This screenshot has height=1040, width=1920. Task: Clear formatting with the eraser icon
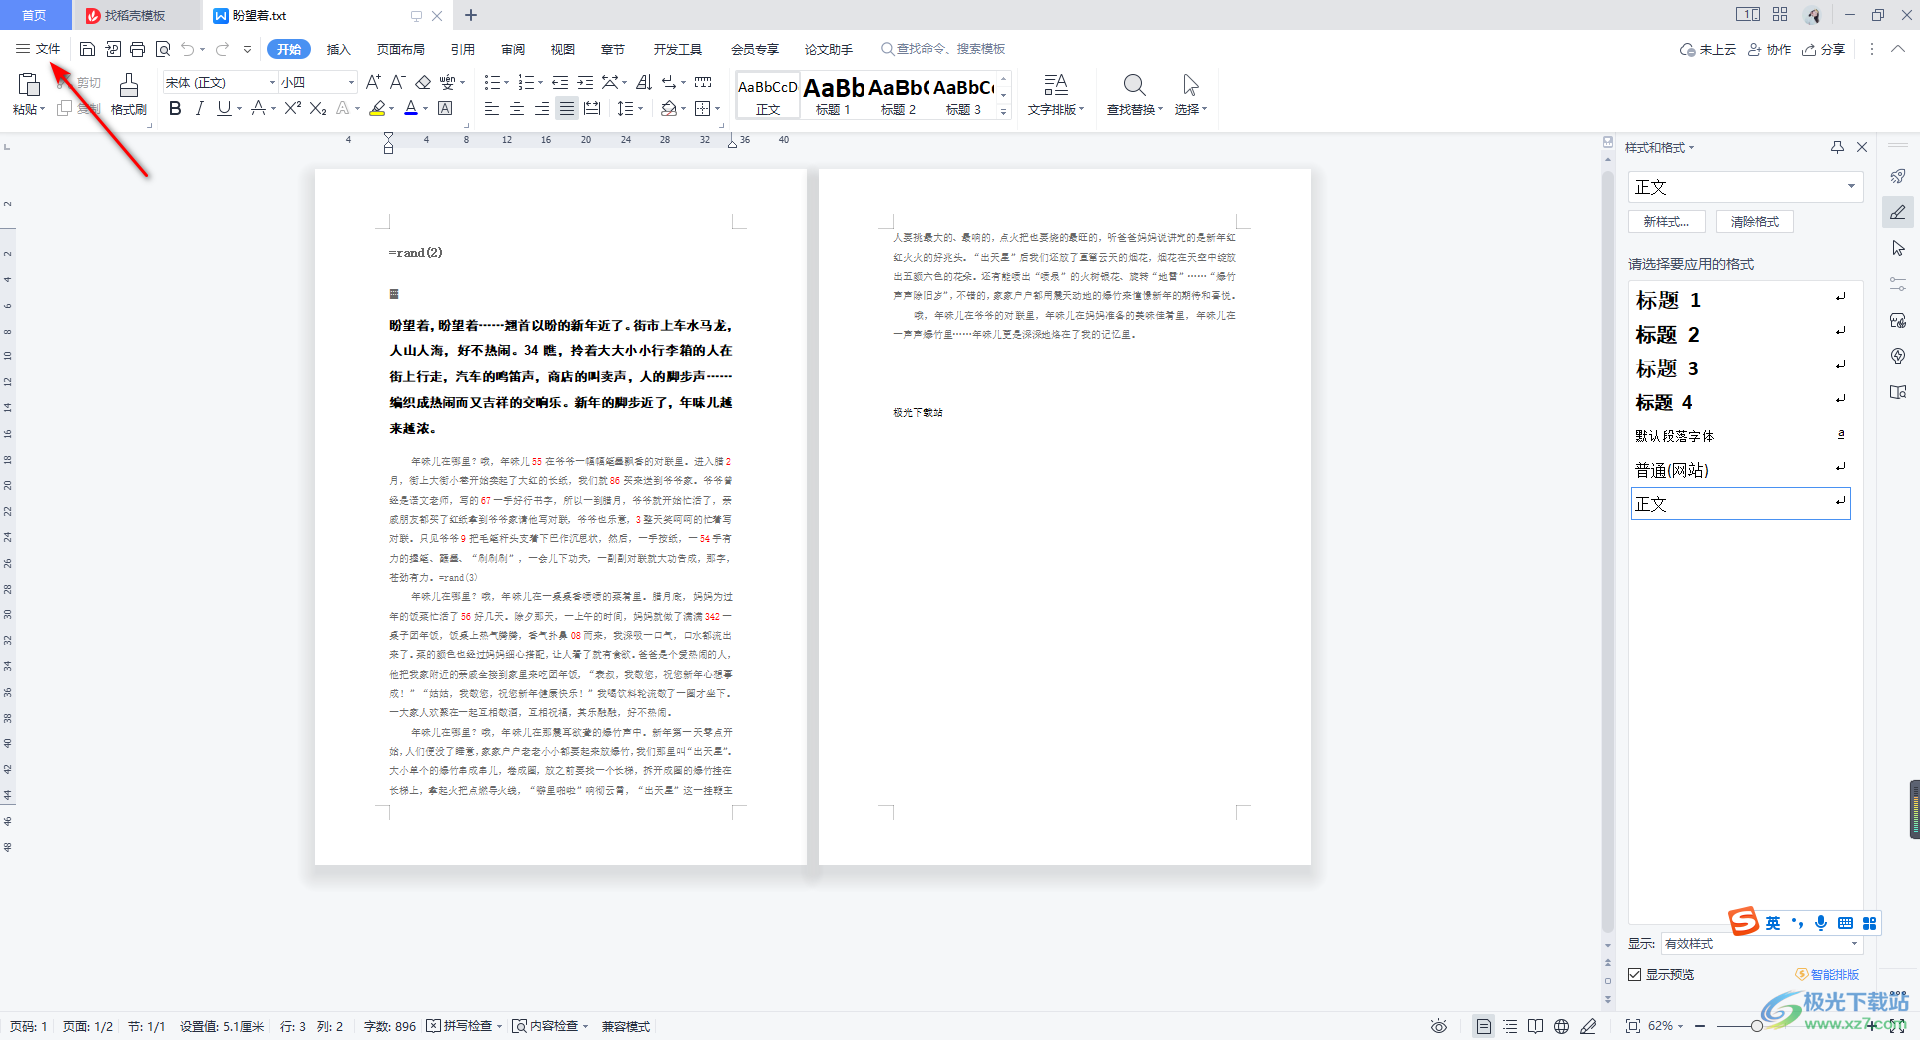(423, 82)
